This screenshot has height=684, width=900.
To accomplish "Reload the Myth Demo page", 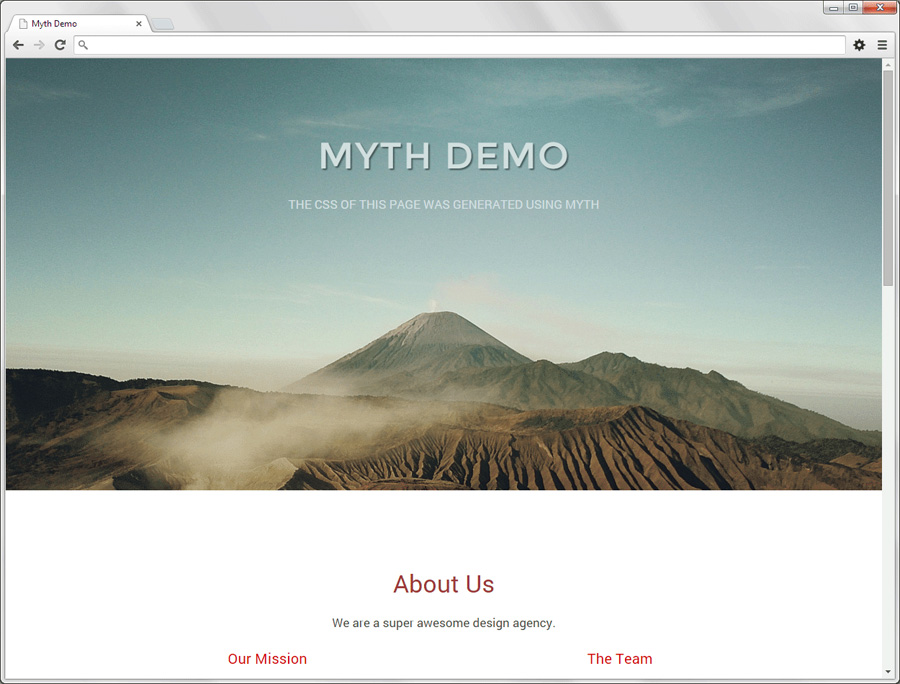I will click(x=60, y=45).
